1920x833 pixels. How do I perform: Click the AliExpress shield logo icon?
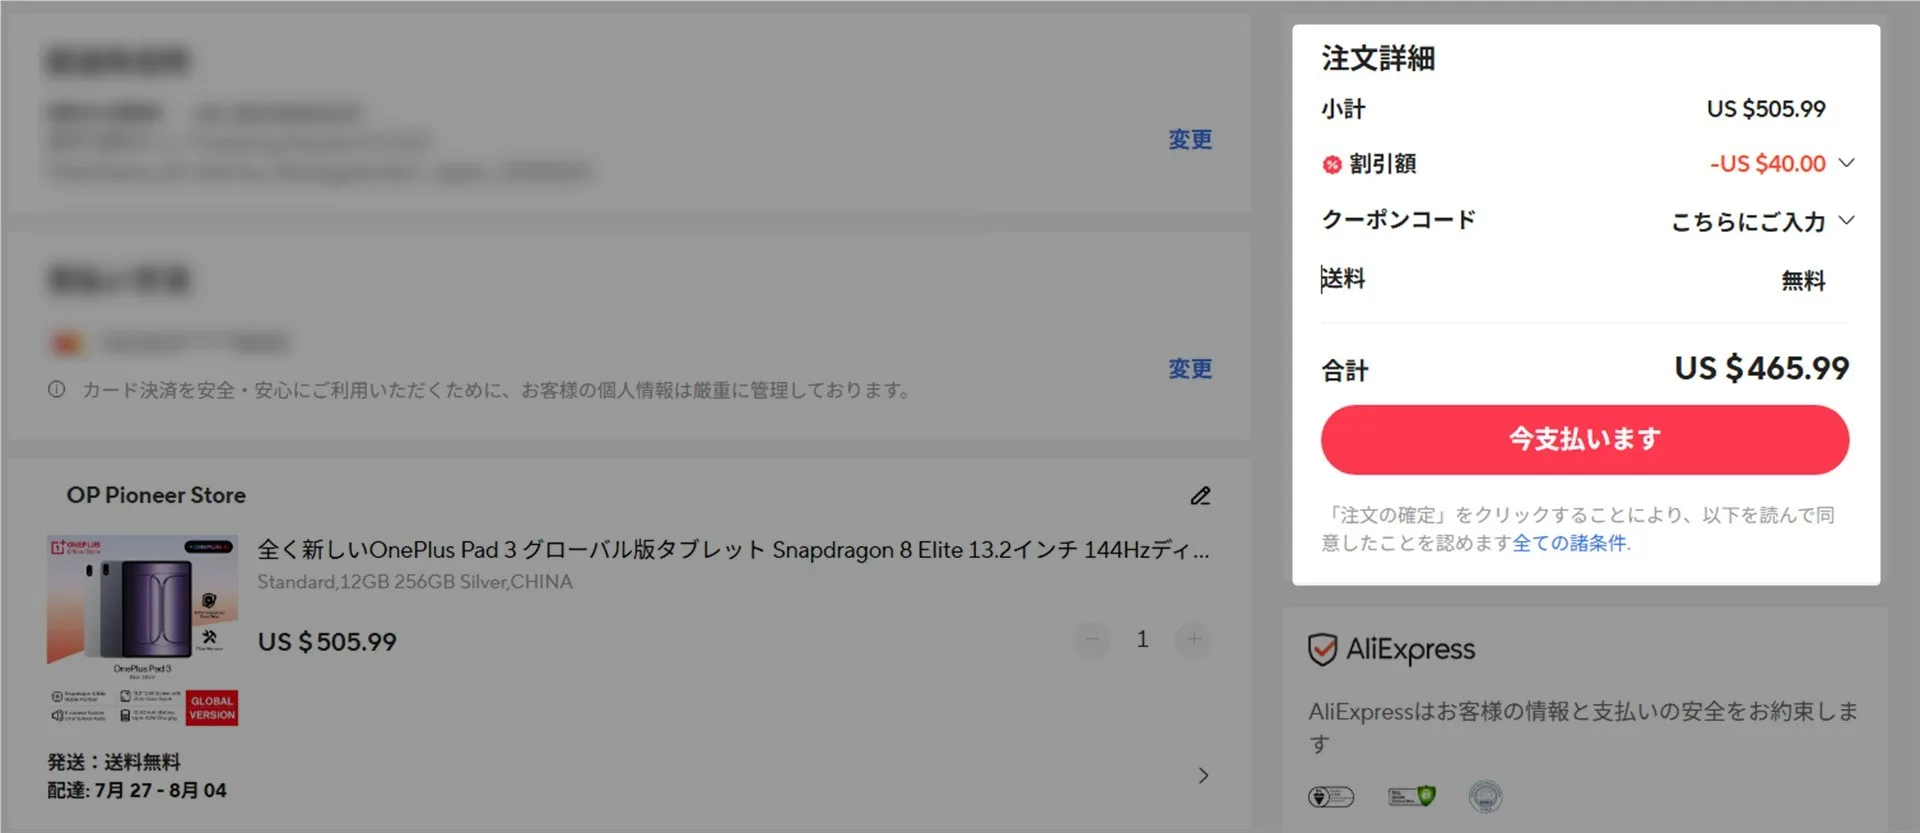[x=1322, y=650]
